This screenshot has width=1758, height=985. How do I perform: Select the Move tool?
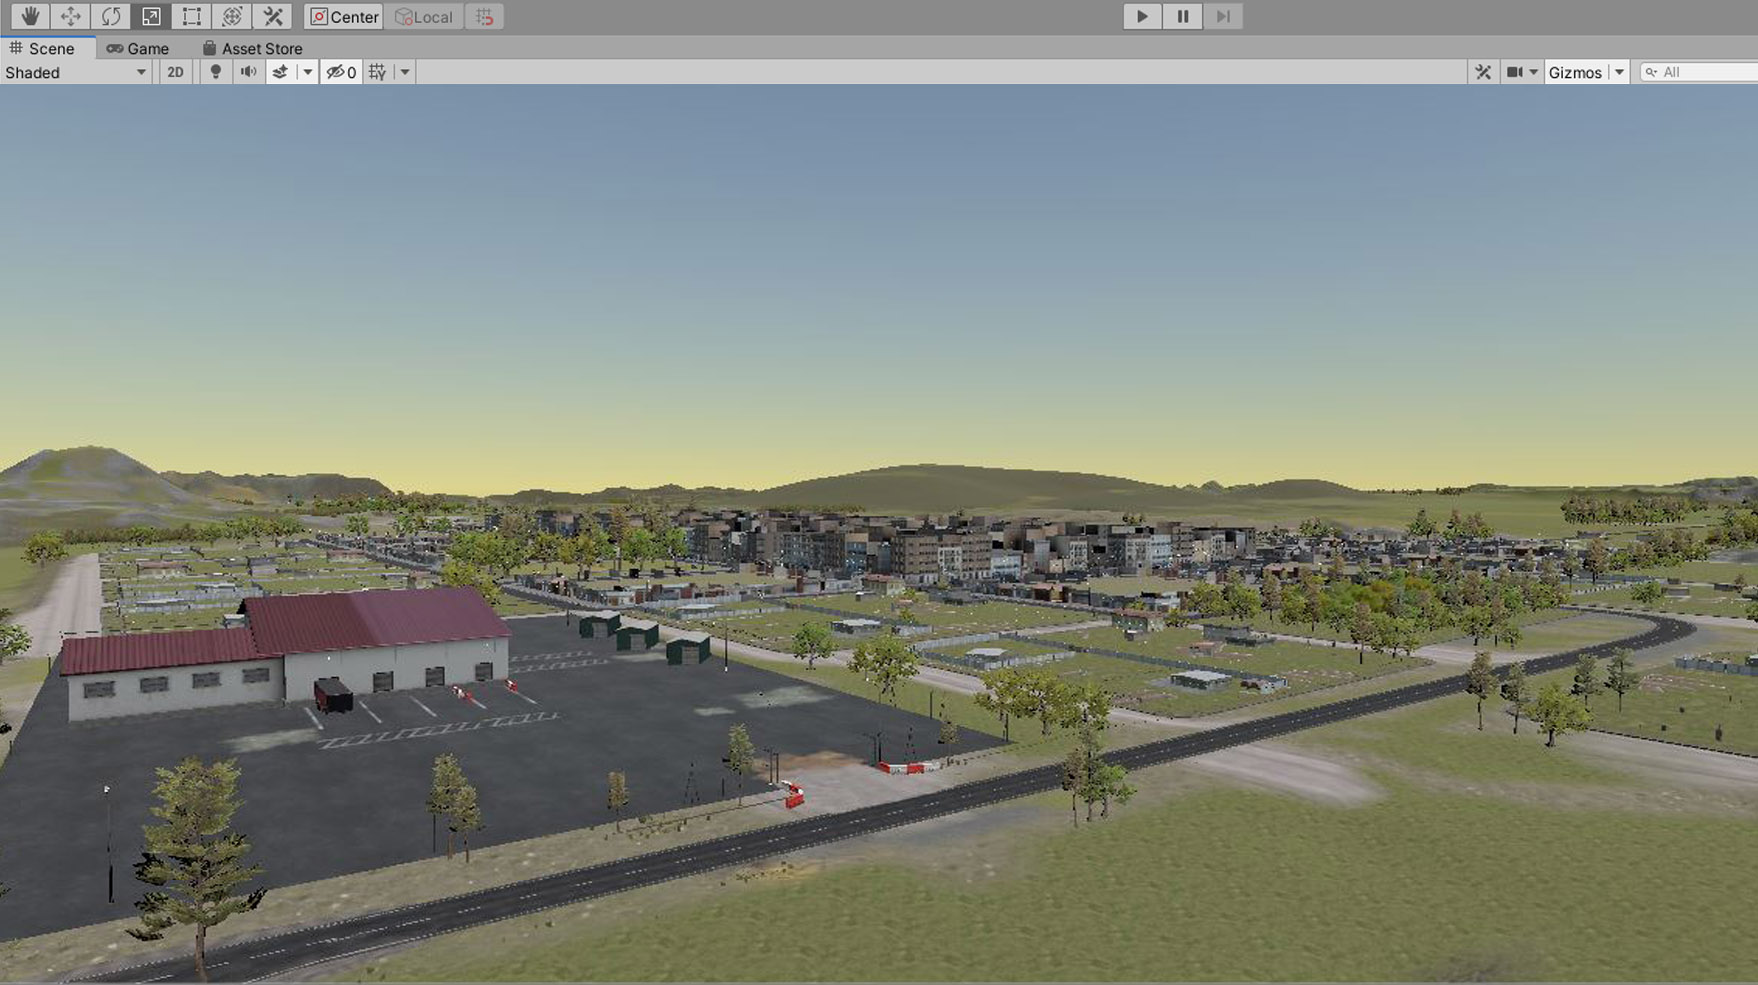click(x=70, y=16)
